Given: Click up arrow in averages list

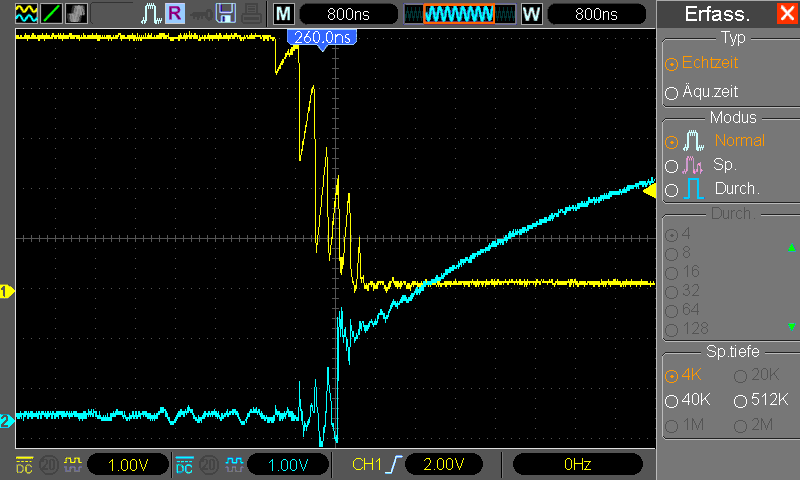Looking at the screenshot, I should pyautogui.click(x=791, y=248).
